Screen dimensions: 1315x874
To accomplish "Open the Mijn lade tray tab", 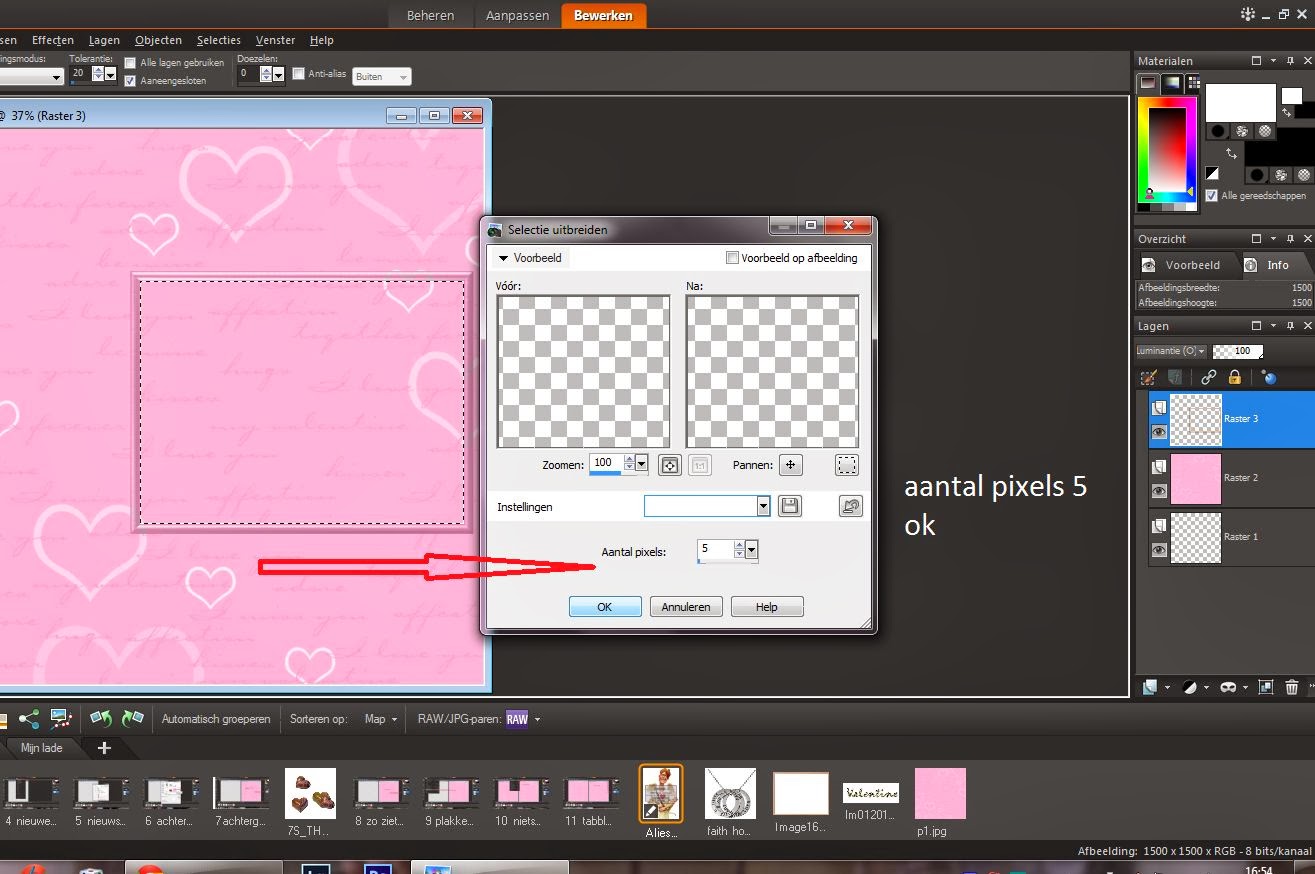I will [x=44, y=748].
